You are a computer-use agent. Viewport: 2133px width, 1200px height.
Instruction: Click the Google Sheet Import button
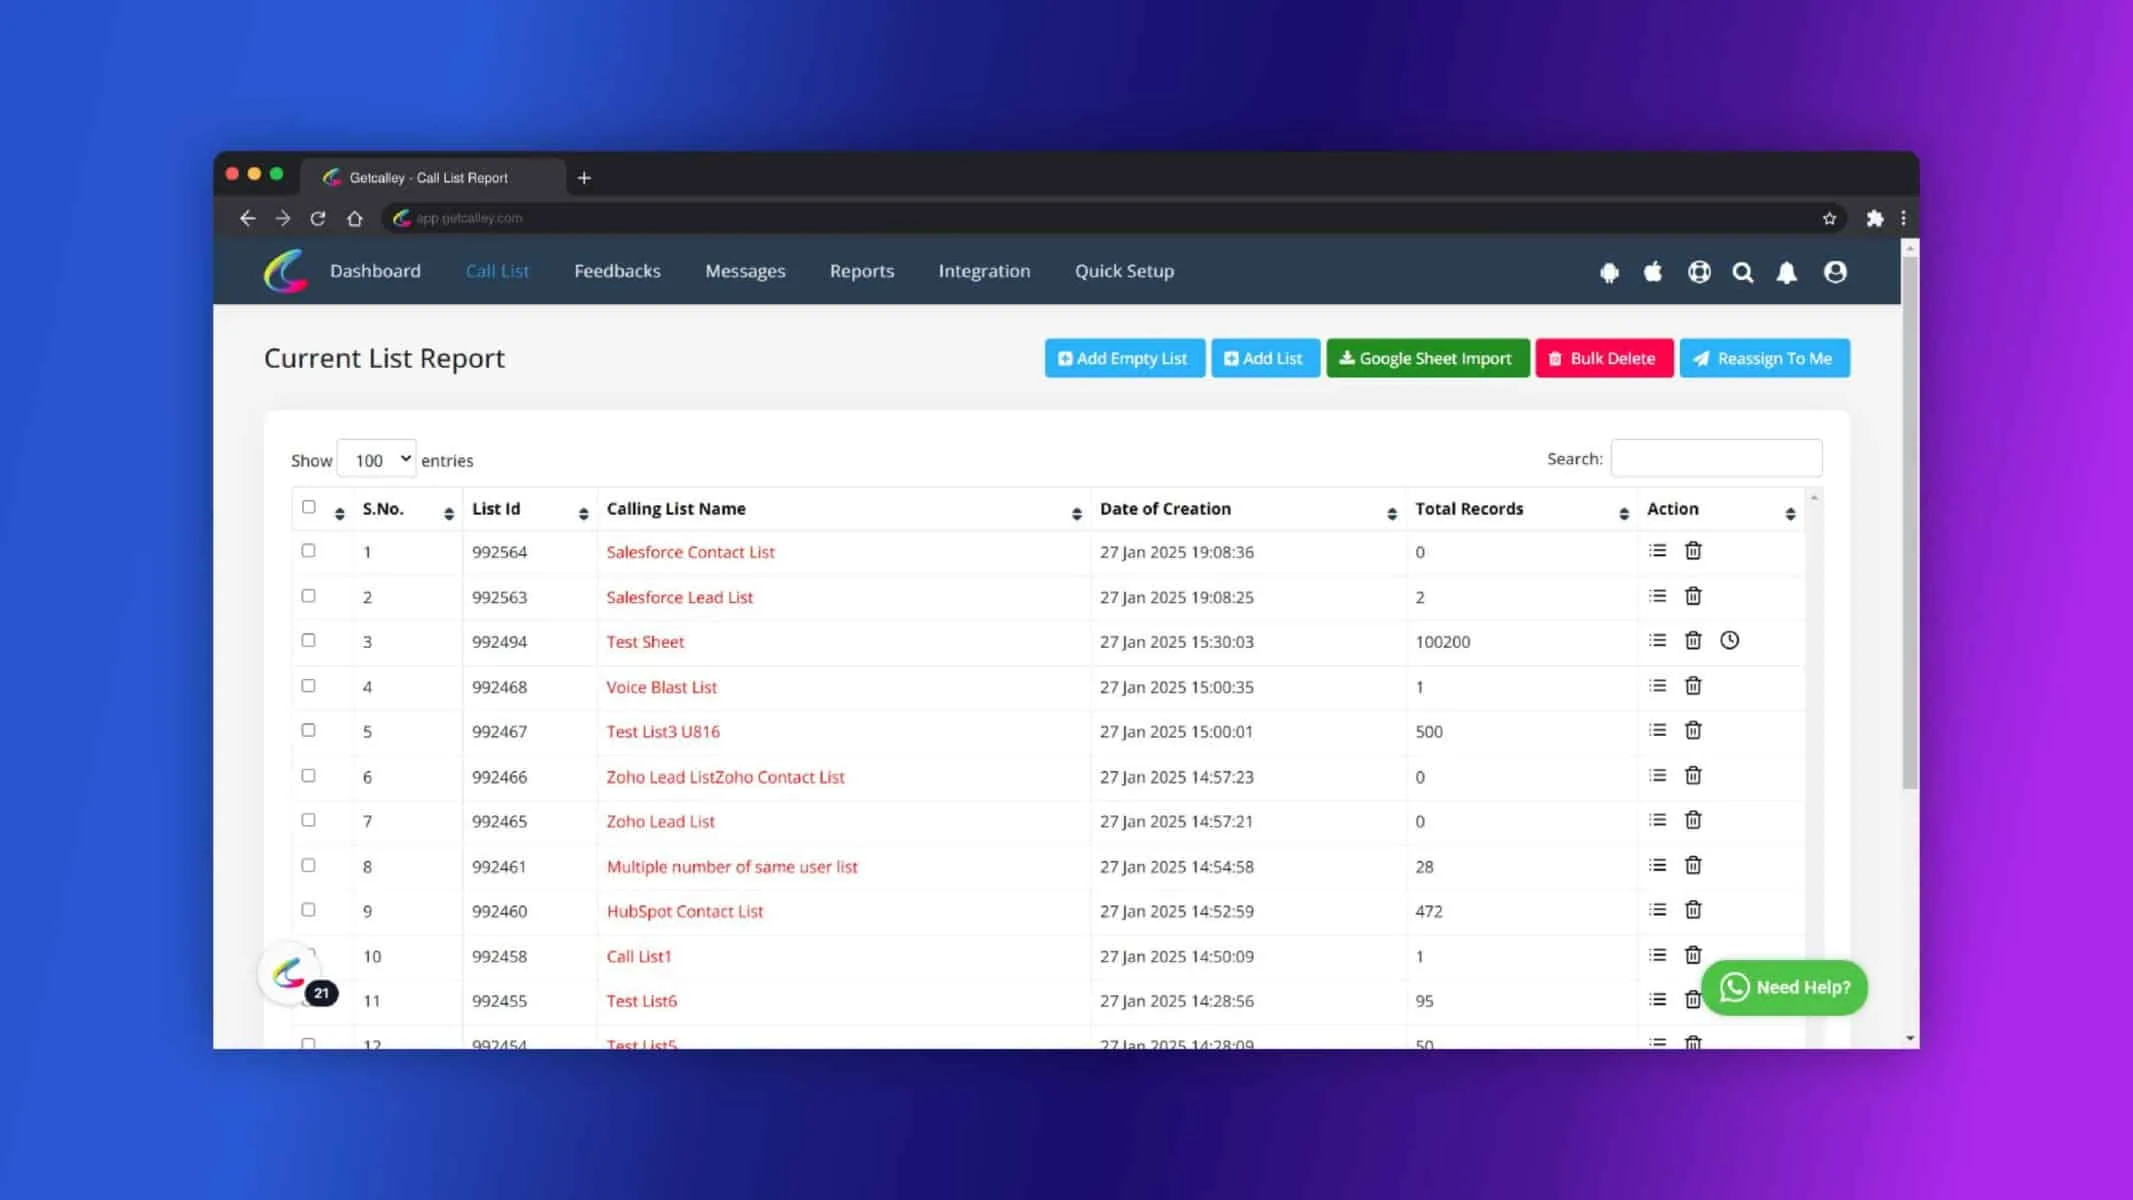click(1428, 358)
